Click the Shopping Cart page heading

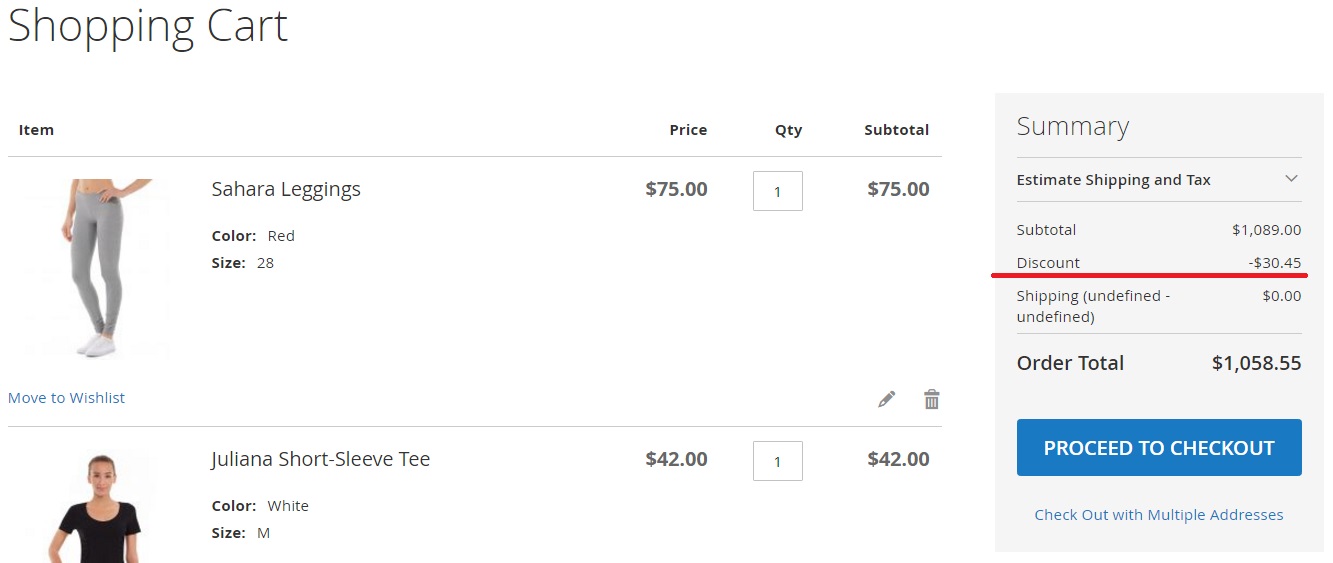[x=148, y=25]
